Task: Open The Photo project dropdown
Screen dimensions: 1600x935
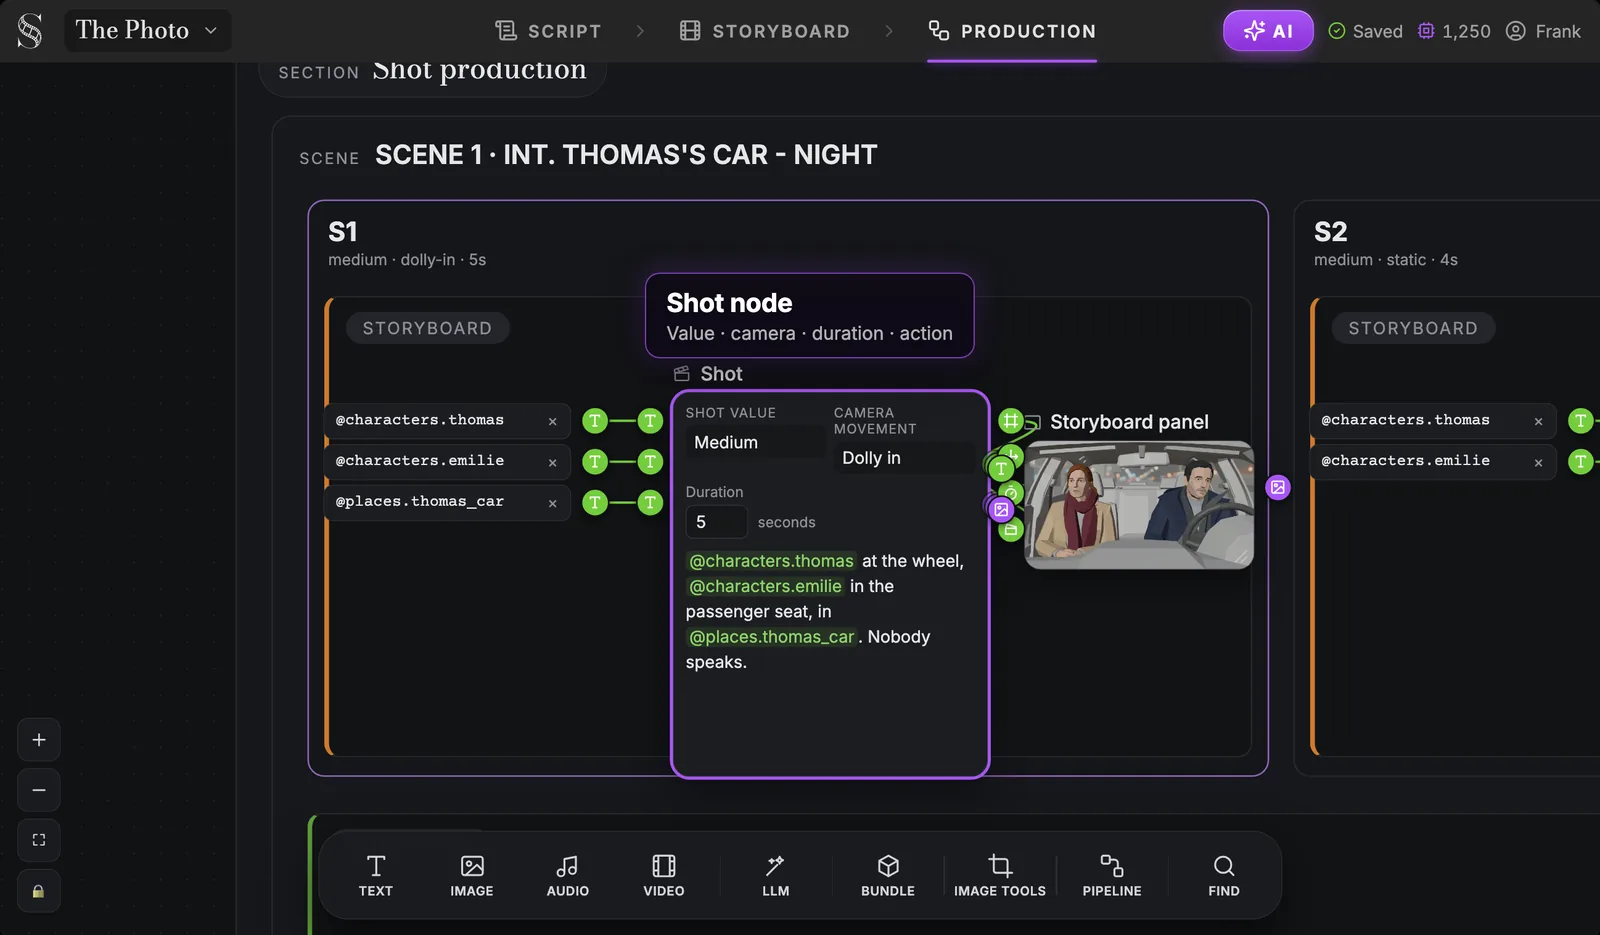Action: pos(147,31)
